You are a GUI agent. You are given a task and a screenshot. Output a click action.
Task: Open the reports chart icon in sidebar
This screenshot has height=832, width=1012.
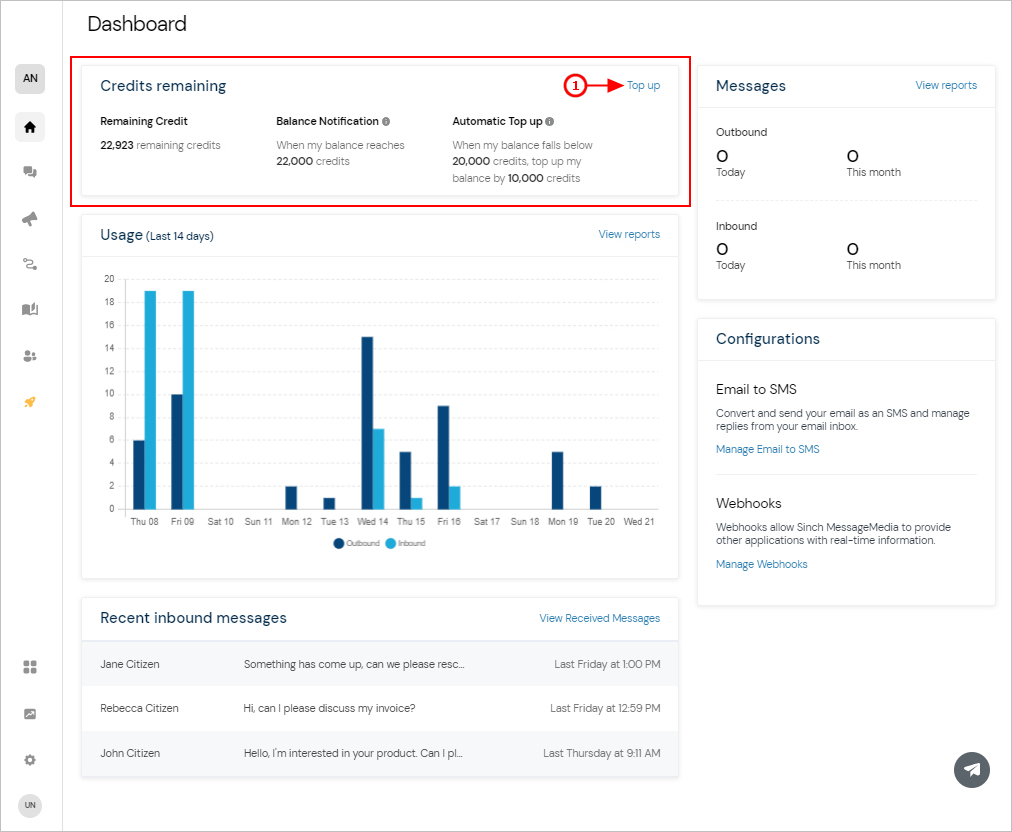(x=30, y=714)
